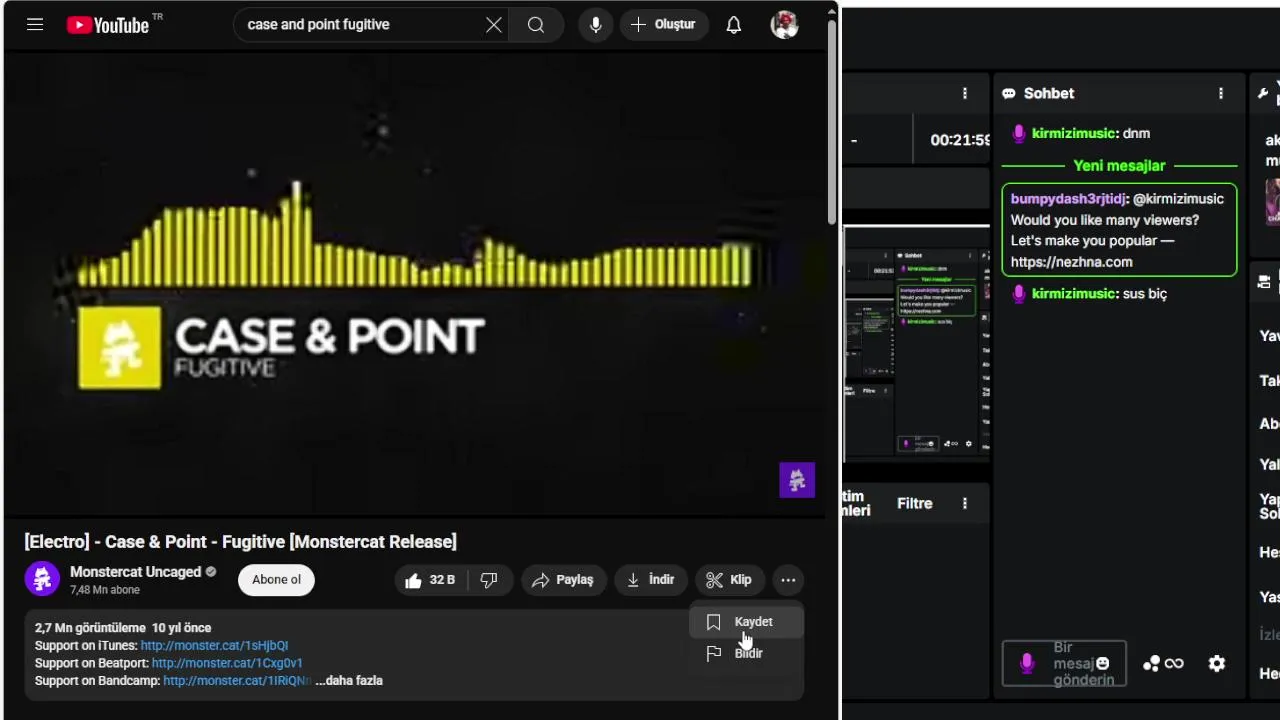Open the https://nezhna.com link in chat
Screen dimensions: 1280x720
pyautogui.click(x=1072, y=262)
